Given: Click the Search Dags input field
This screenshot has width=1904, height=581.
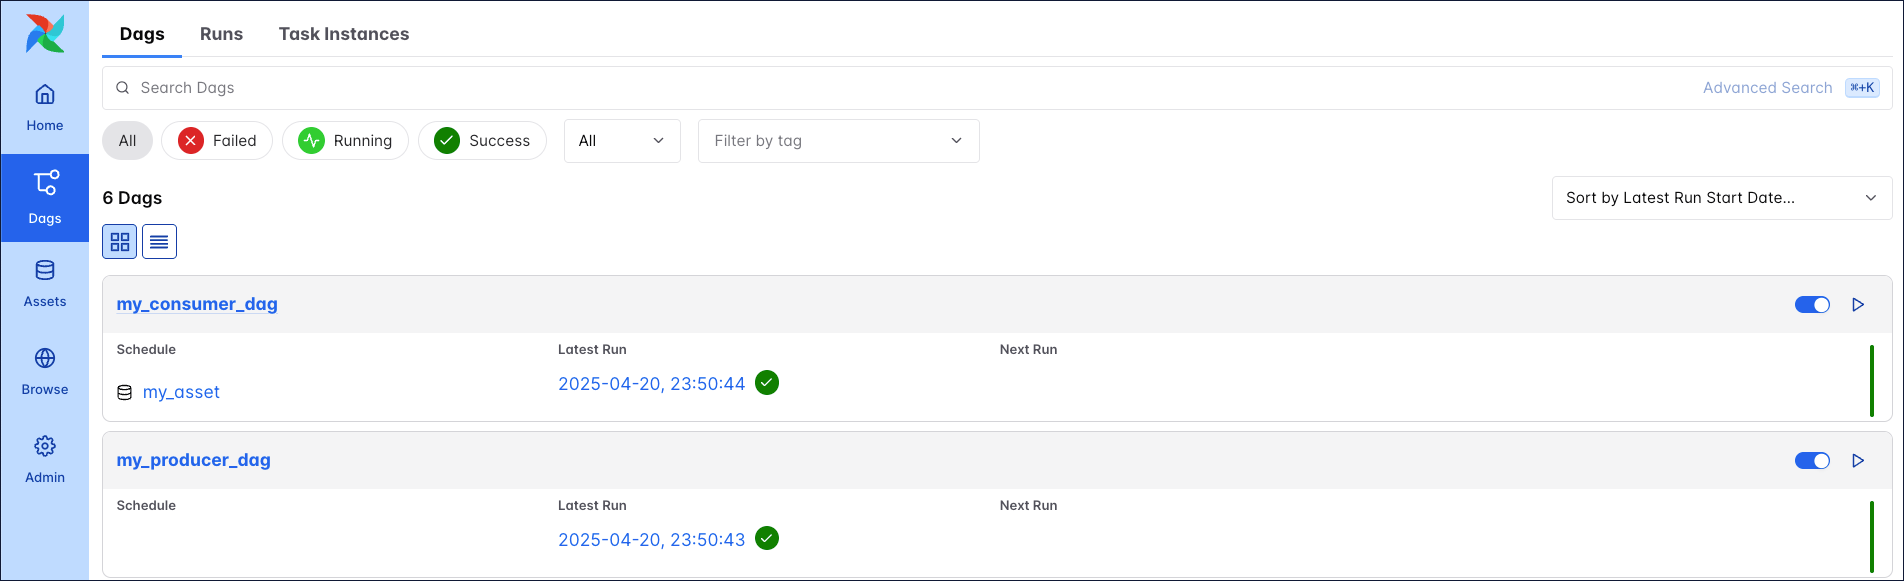Looking at the screenshot, I should [x=900, y=88].
